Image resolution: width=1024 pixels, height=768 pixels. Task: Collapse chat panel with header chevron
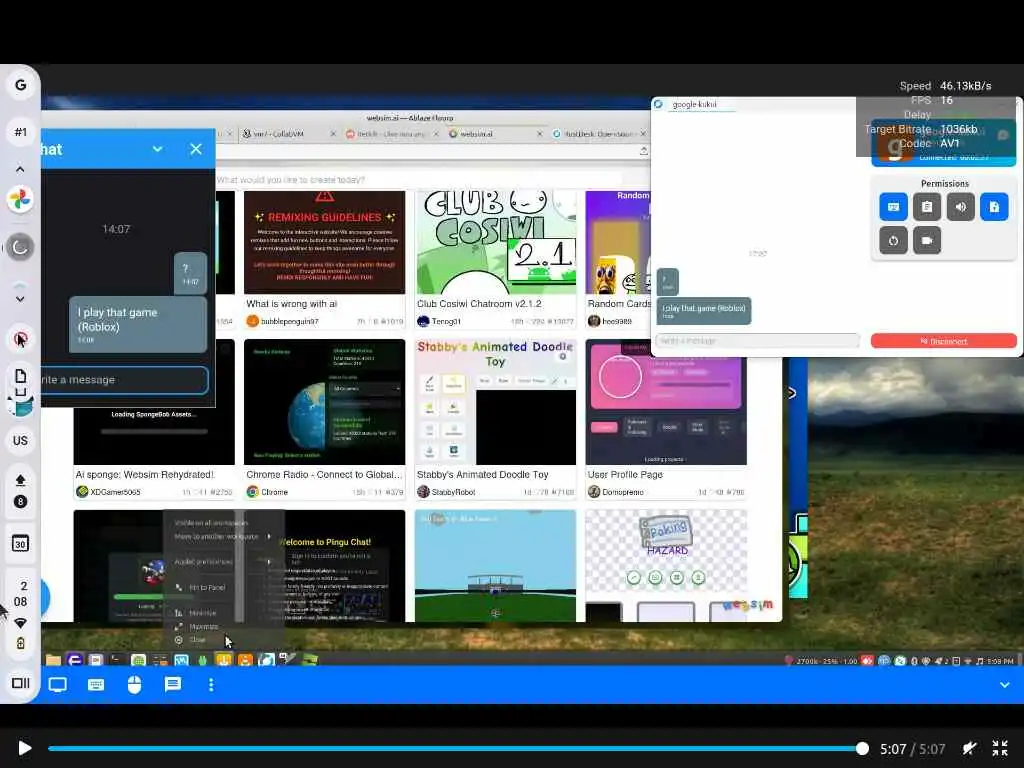157,149
